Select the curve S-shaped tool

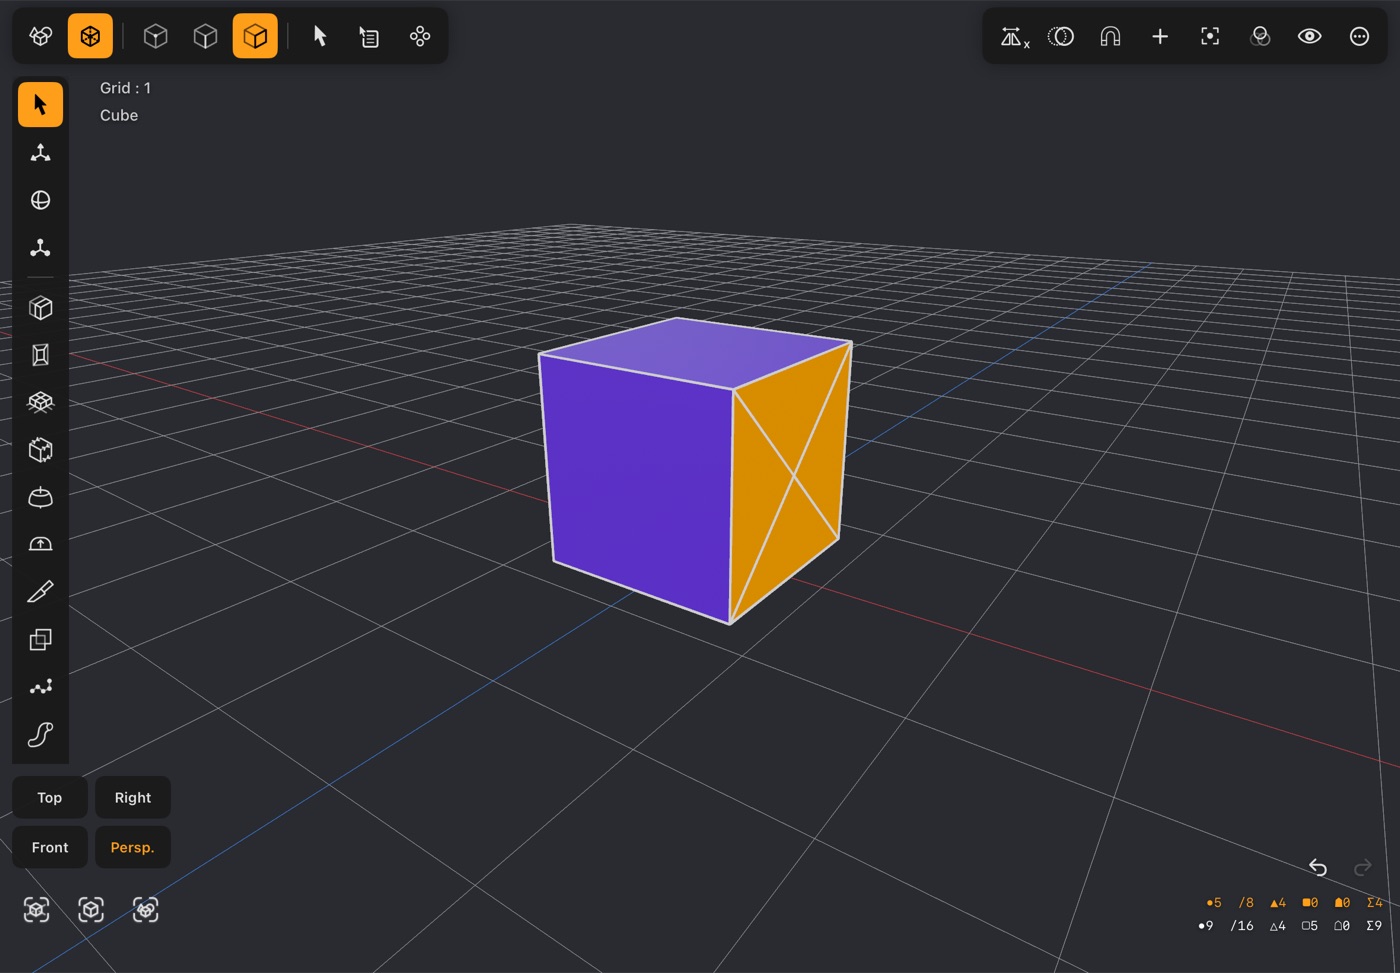pyautogui.click(x=40, y=735)
